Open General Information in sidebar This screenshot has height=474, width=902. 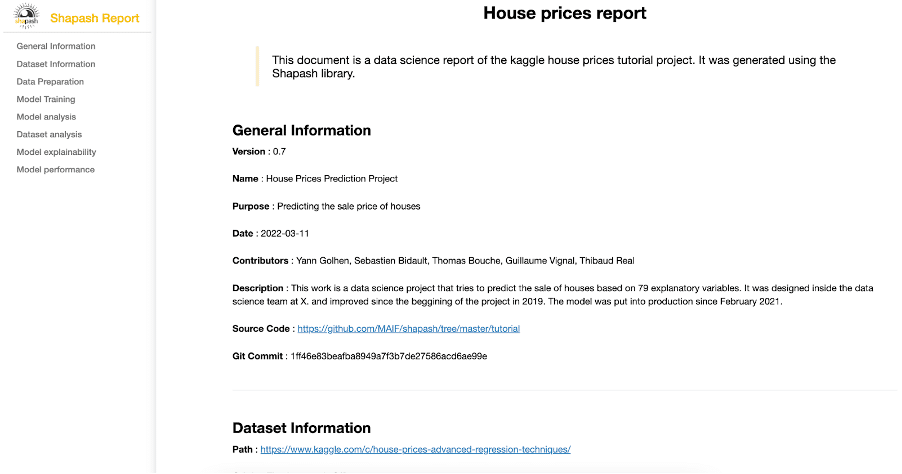56,46
